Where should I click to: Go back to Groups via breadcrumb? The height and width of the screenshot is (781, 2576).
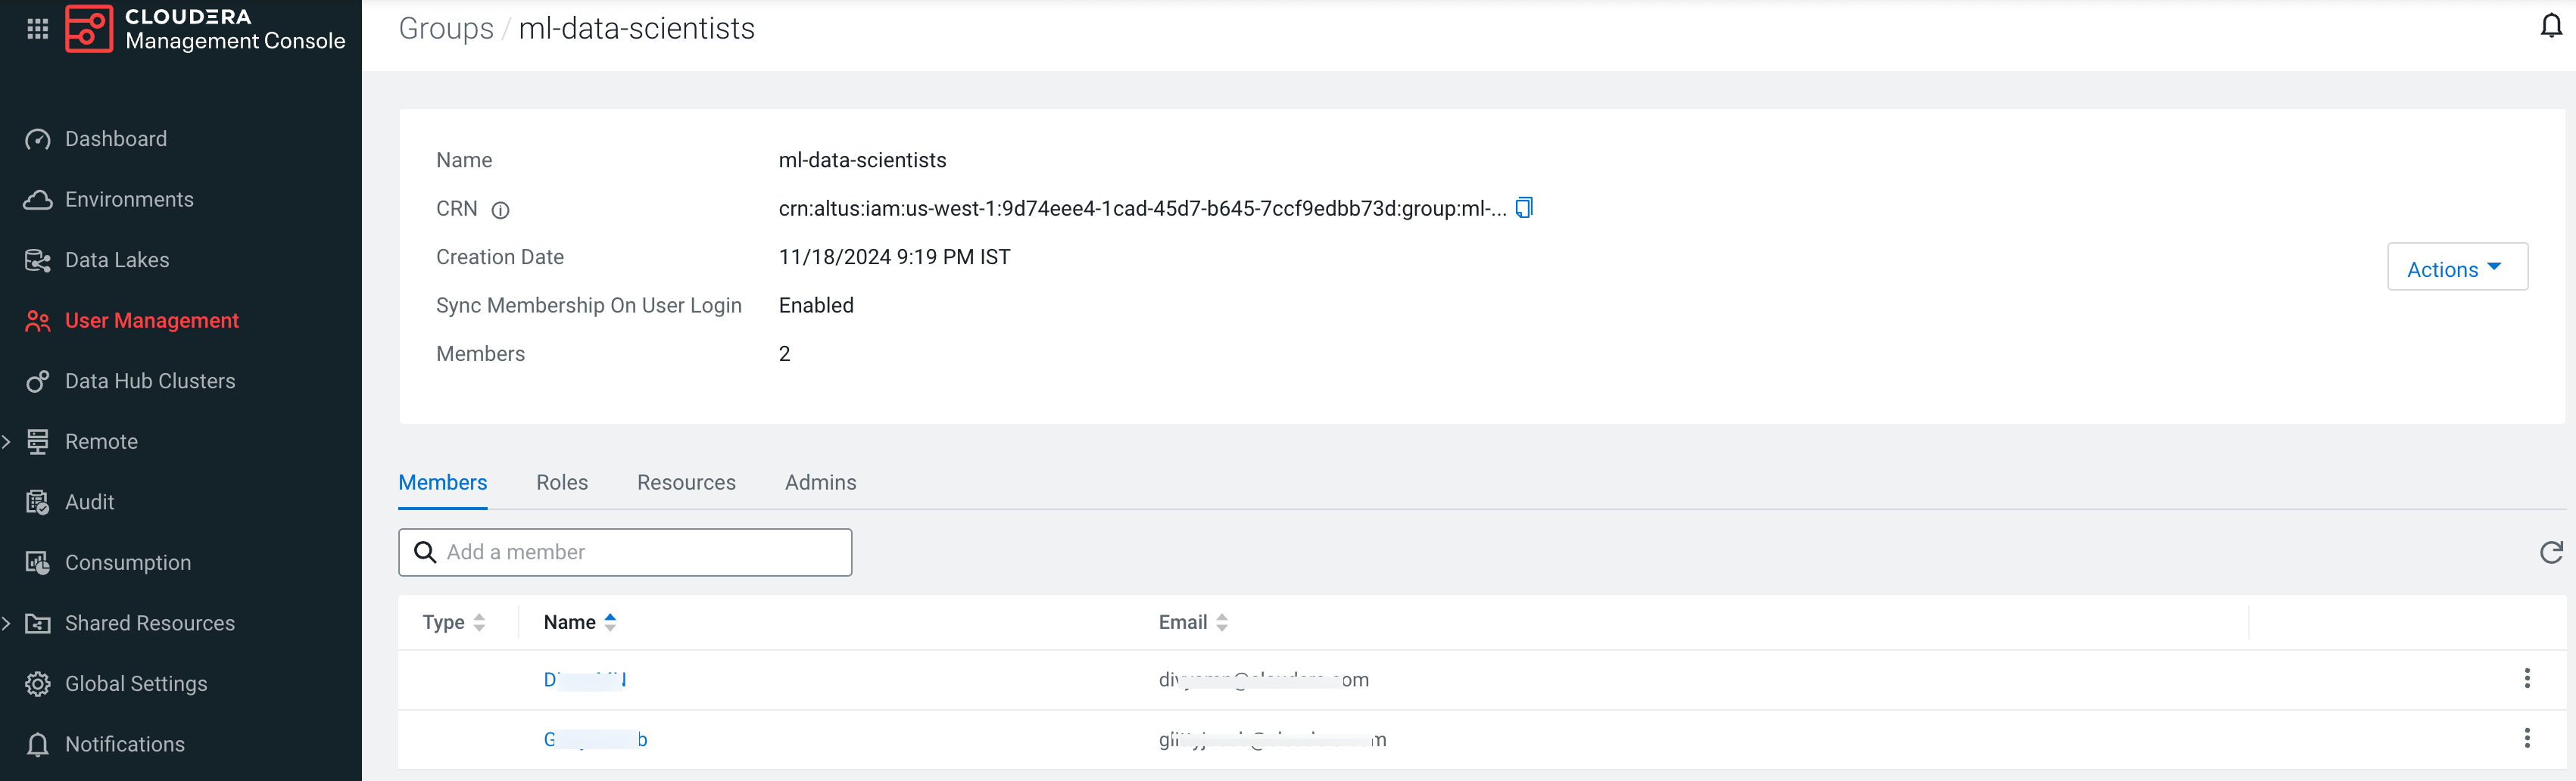click(x=446, y=29)
